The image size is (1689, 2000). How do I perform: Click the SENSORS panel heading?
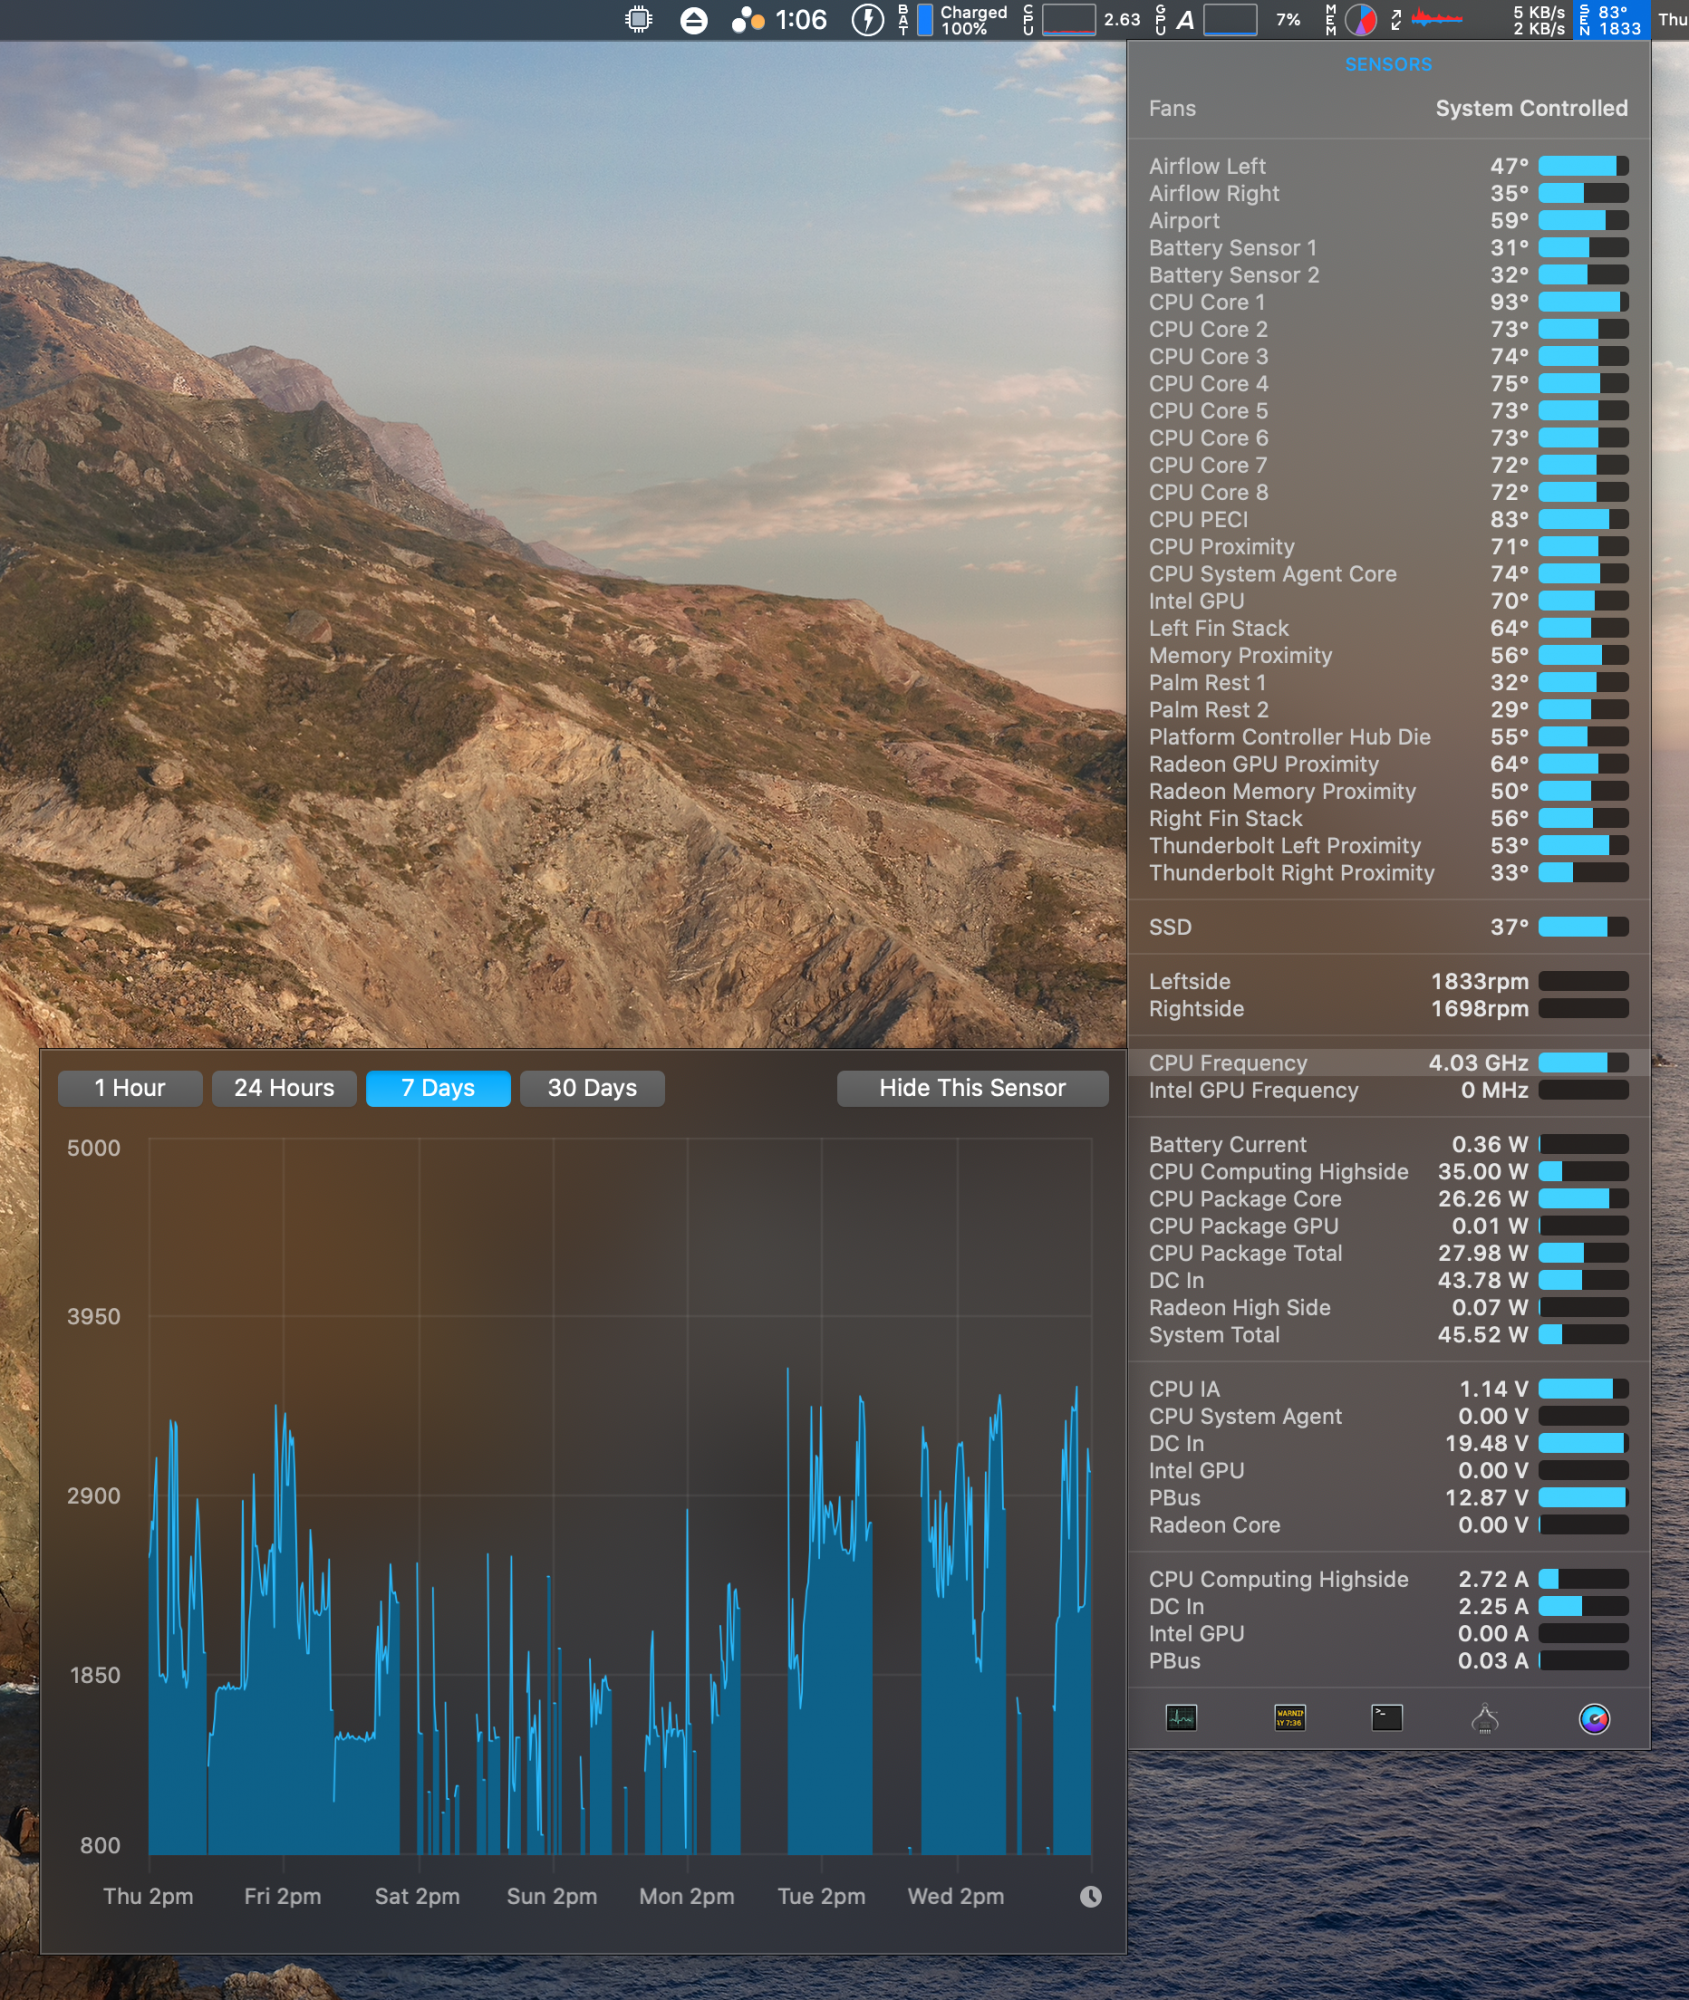point(1388,64)
